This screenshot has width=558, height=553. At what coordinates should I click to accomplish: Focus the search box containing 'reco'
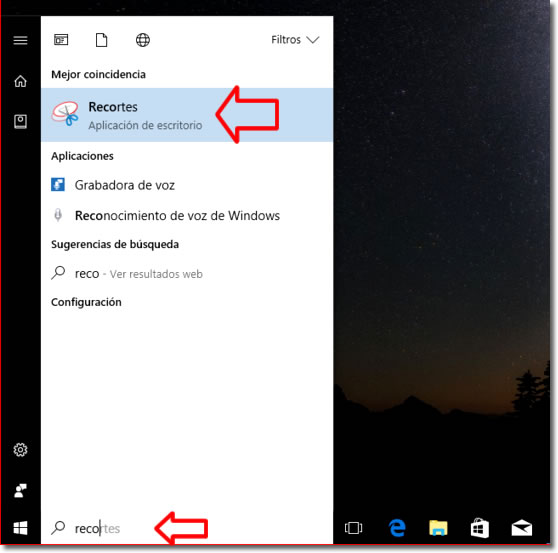click(x=187, y=528)
